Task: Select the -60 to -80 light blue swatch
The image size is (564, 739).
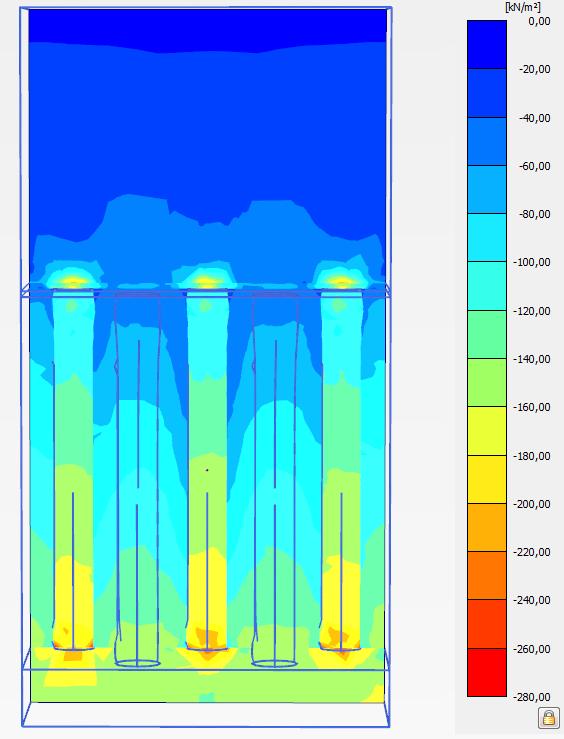Action: coord(487,189)
